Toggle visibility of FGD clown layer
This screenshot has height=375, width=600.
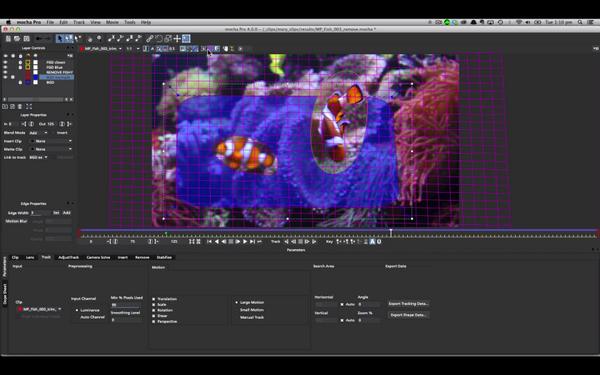coord(5,62)
